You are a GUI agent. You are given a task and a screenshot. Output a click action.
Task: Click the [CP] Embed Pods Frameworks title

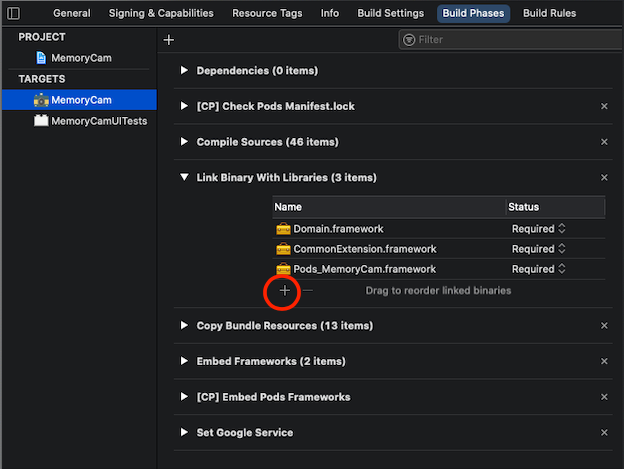273,397
